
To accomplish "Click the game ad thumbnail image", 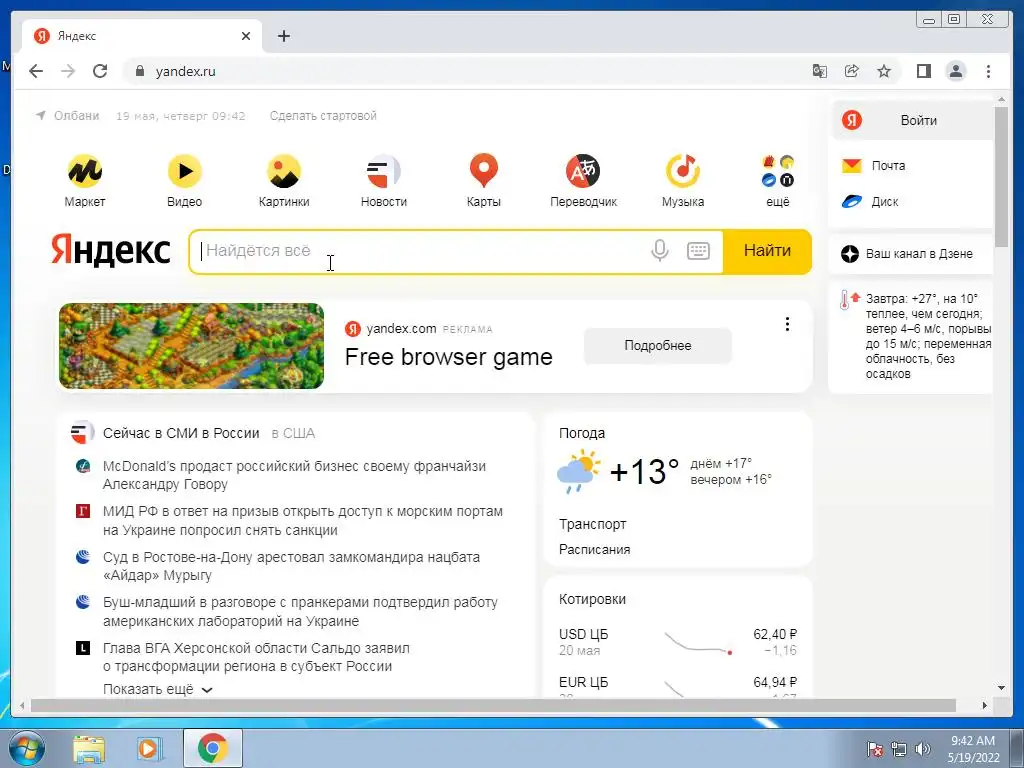I will pos(191,346).
